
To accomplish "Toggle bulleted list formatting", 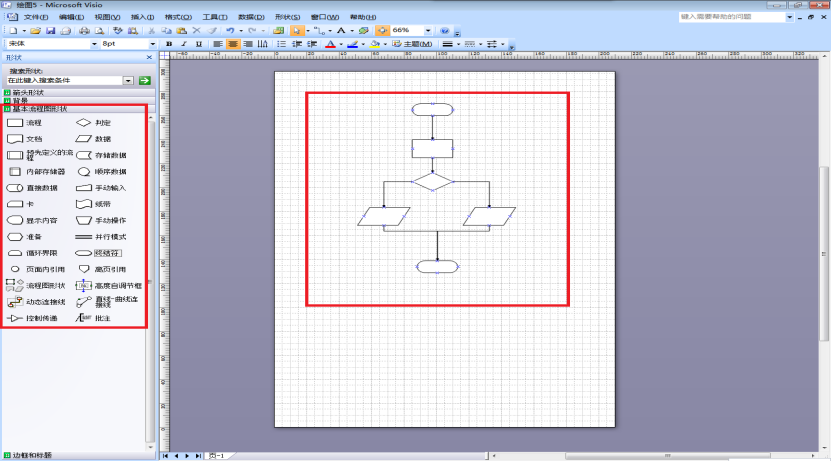I will [281, 44].
